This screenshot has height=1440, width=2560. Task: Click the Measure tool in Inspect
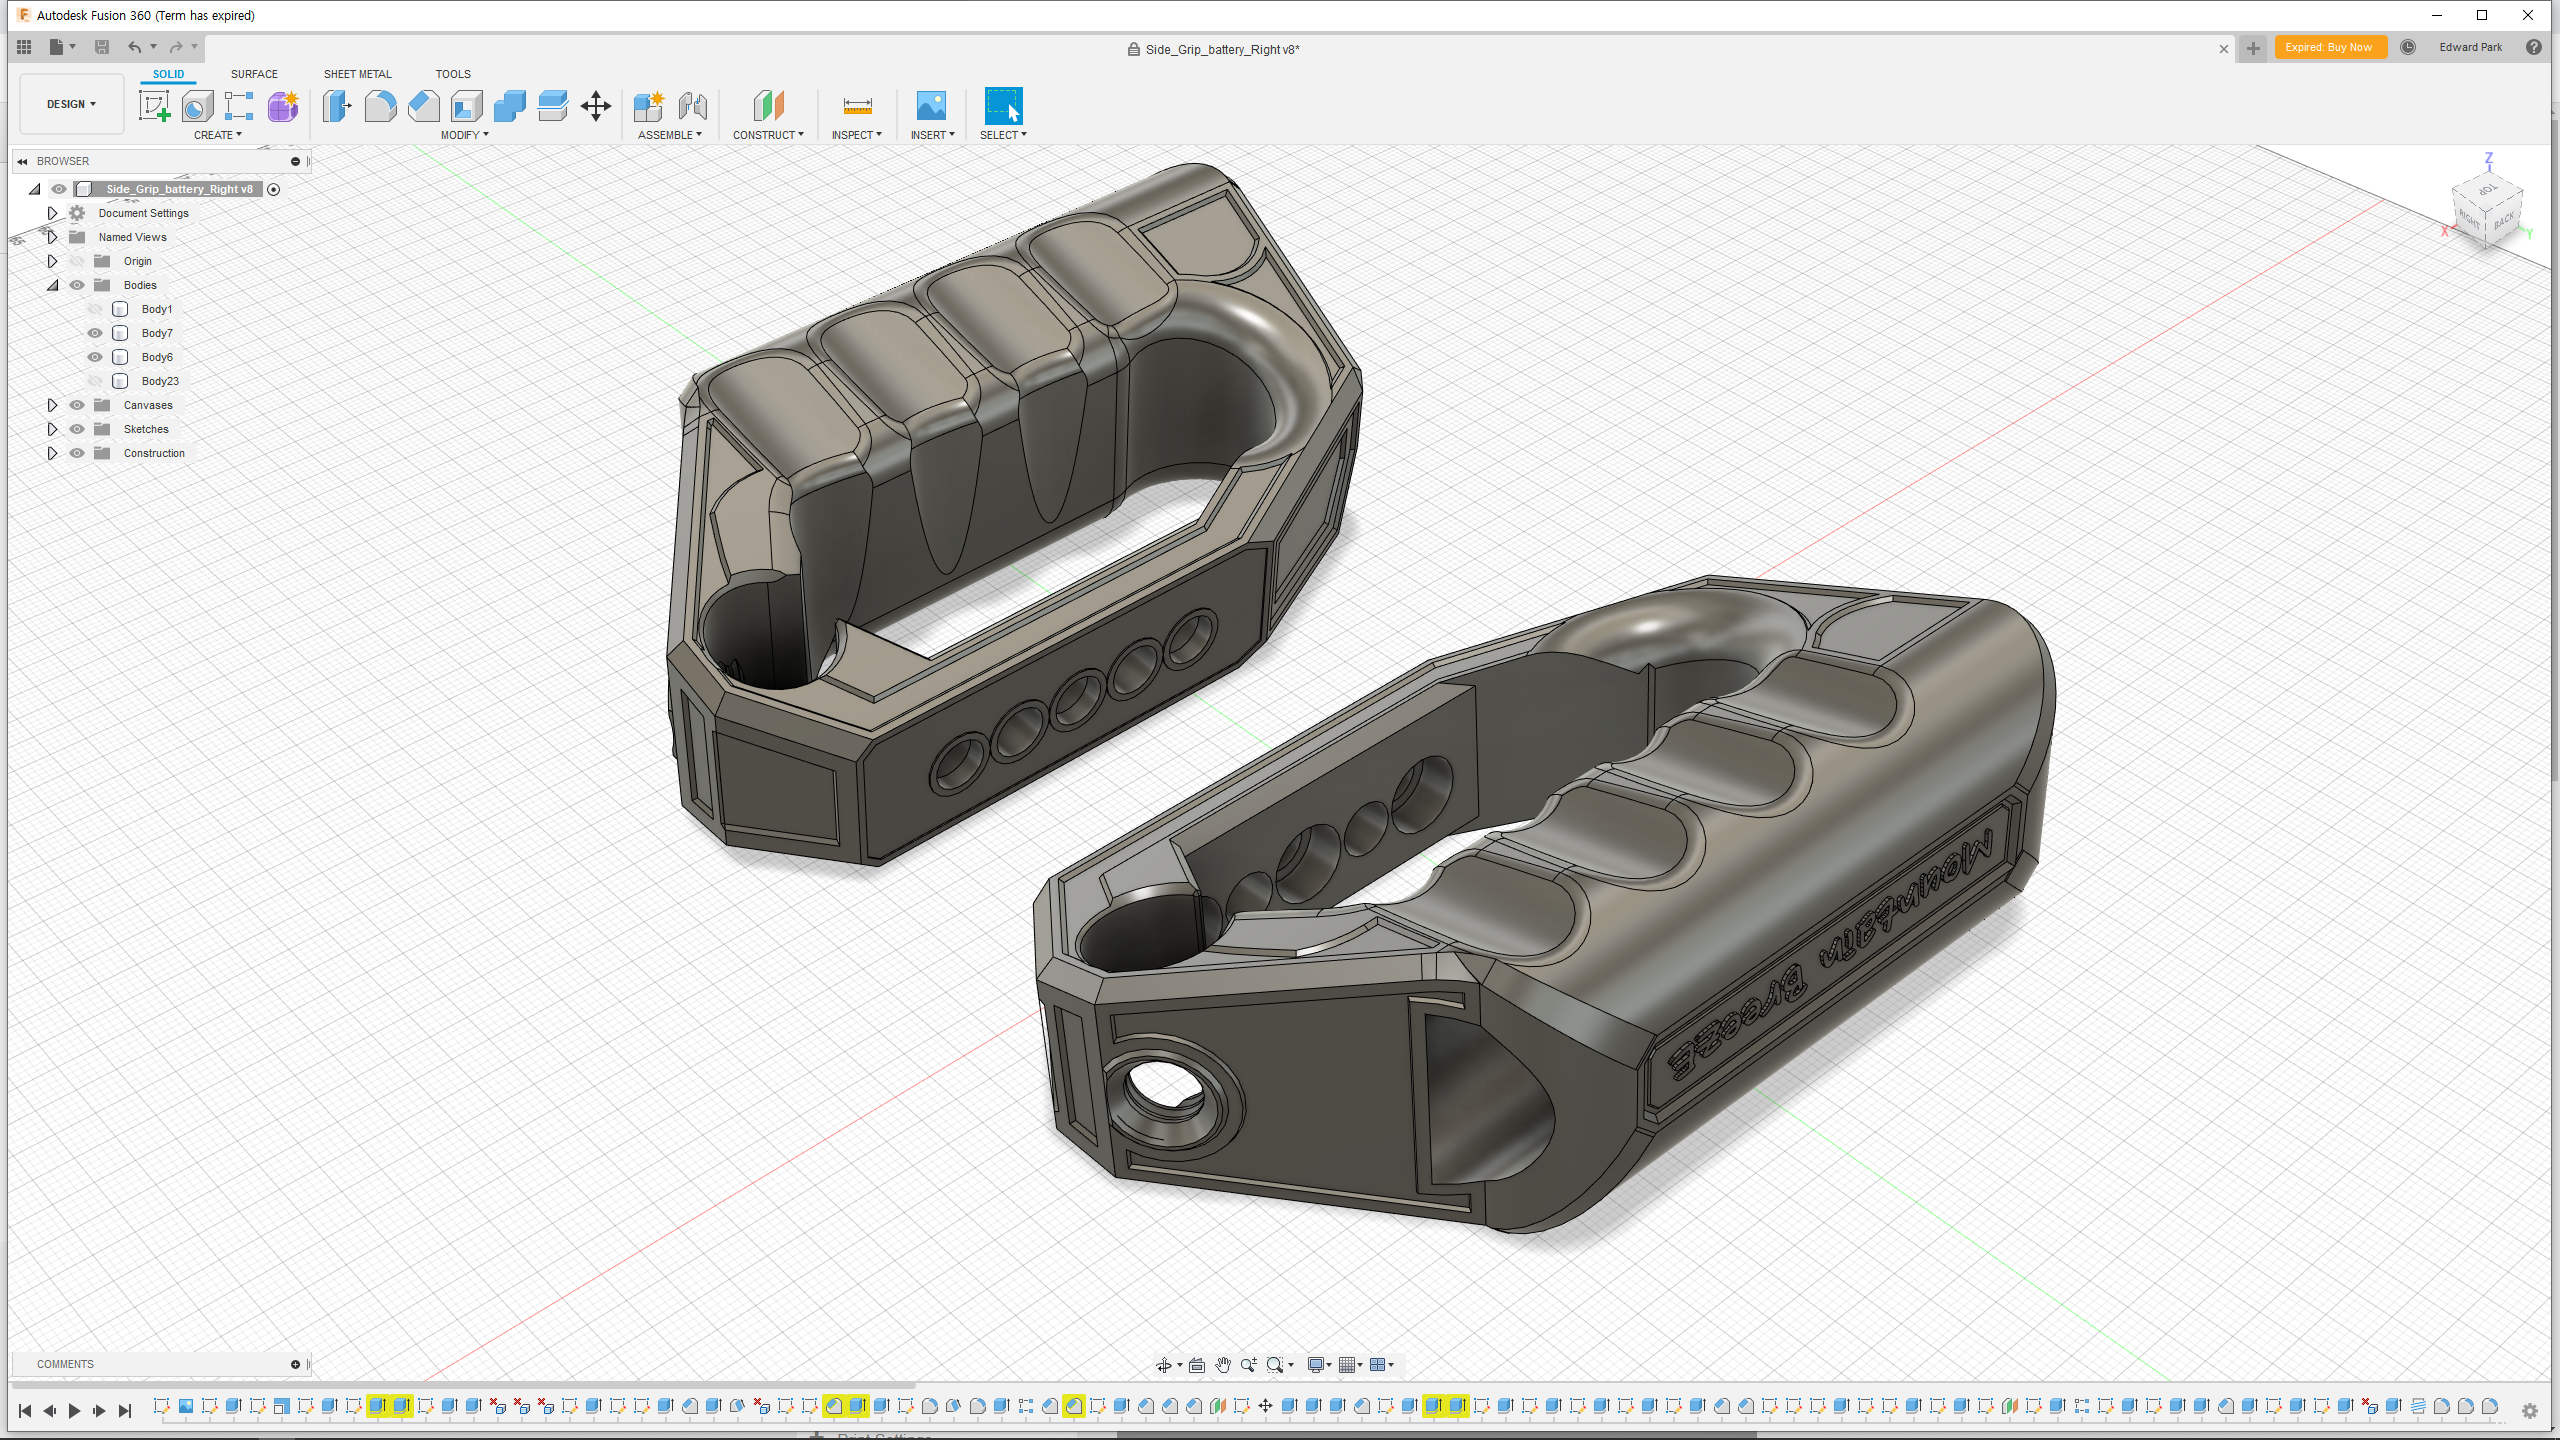pos(857,106)
